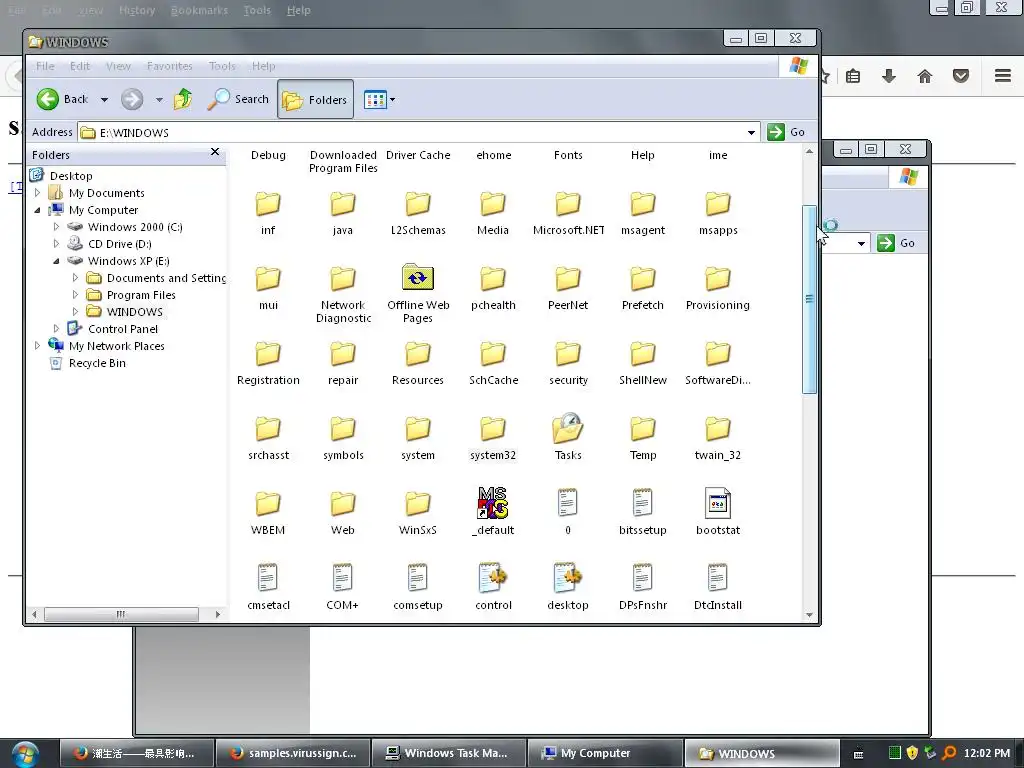The width and height of the screenshot is (1024, 768).
Task: Switch to Windows Task Manager taskbar button
Action: pos(449,753)
